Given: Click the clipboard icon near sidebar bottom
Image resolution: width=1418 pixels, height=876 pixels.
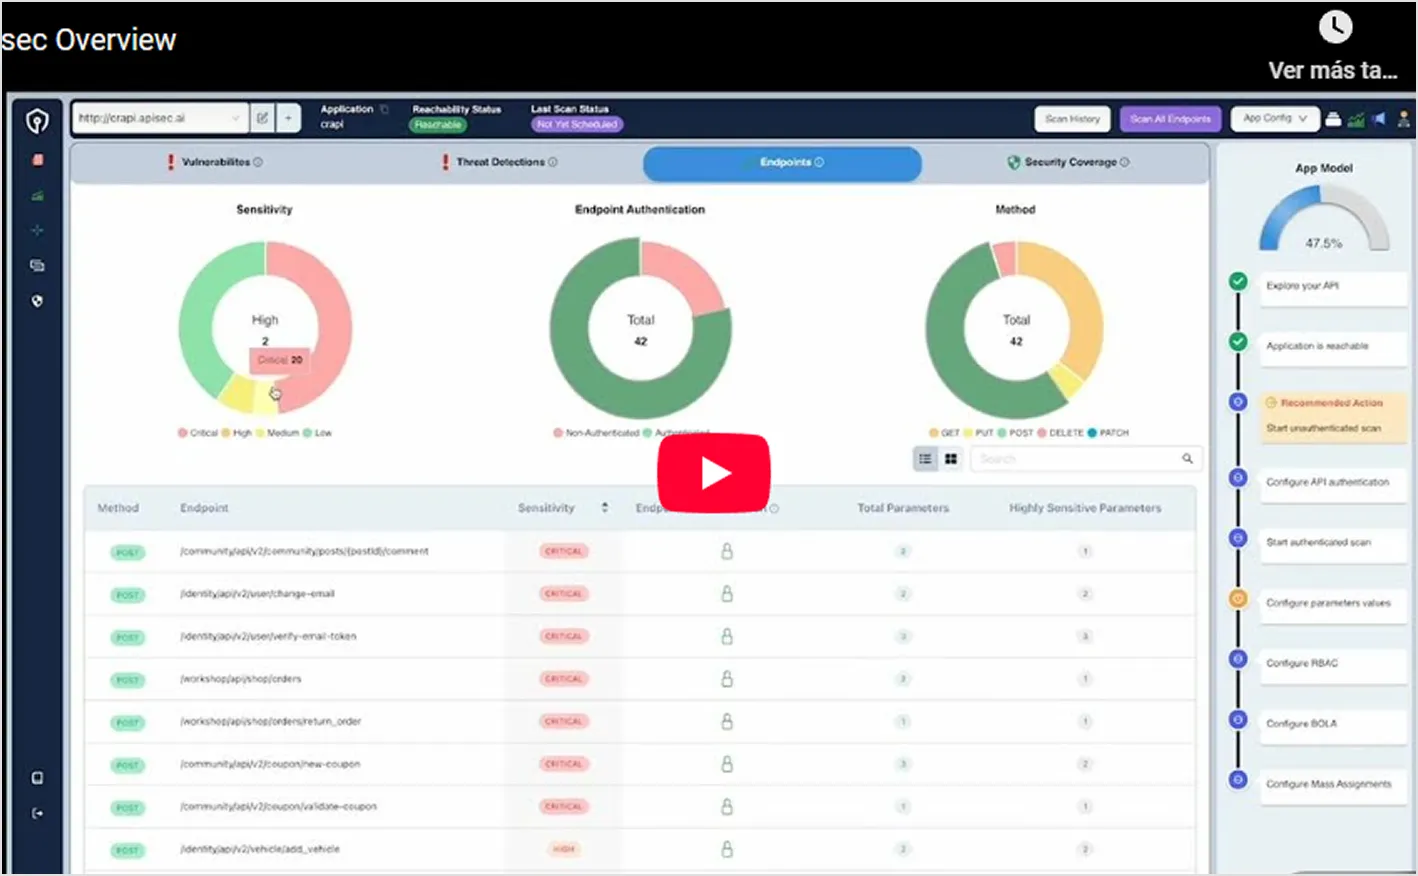Looking at the screenshot, I should [38, 778].
